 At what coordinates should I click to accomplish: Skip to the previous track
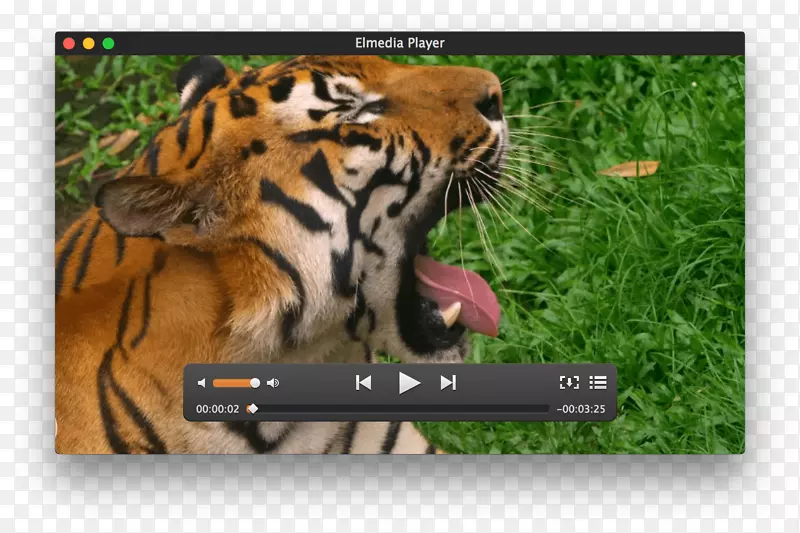[364, 382]
